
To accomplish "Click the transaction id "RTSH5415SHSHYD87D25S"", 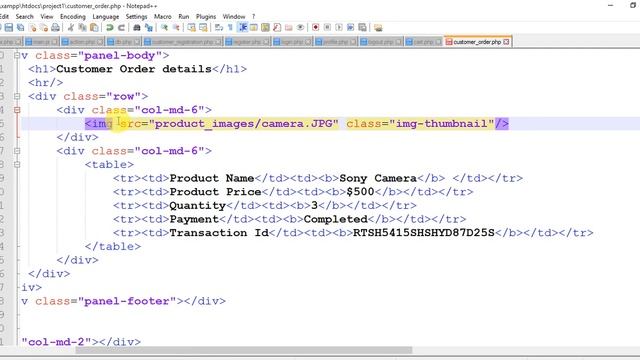I will 424,233.
